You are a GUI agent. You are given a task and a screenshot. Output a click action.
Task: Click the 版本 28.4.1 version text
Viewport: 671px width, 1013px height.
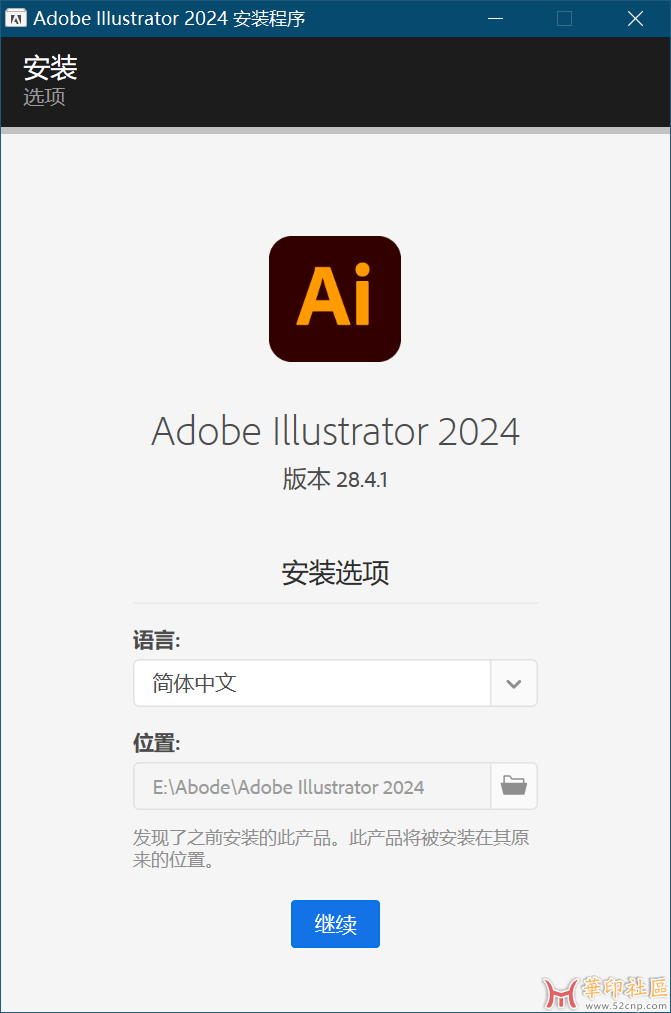[x=335, y=480]
